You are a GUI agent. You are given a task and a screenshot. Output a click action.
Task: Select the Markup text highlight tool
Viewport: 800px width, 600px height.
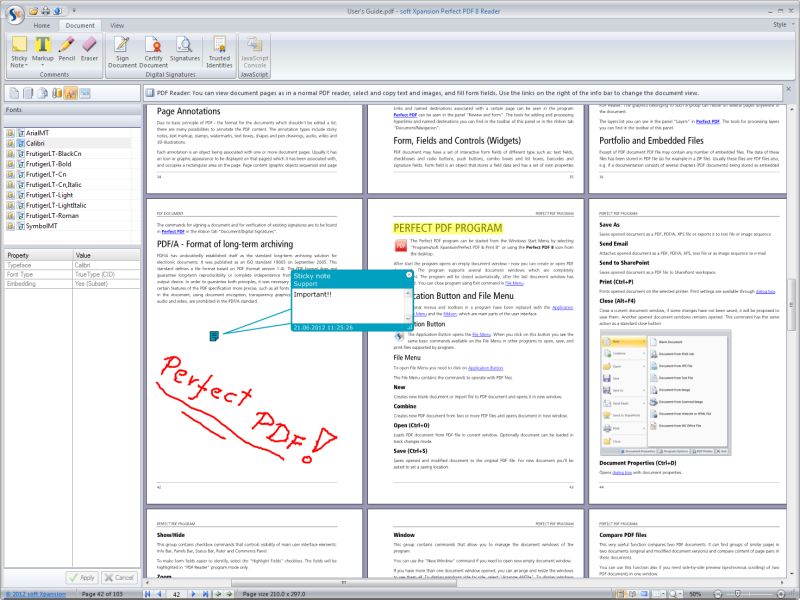[43, 45]
